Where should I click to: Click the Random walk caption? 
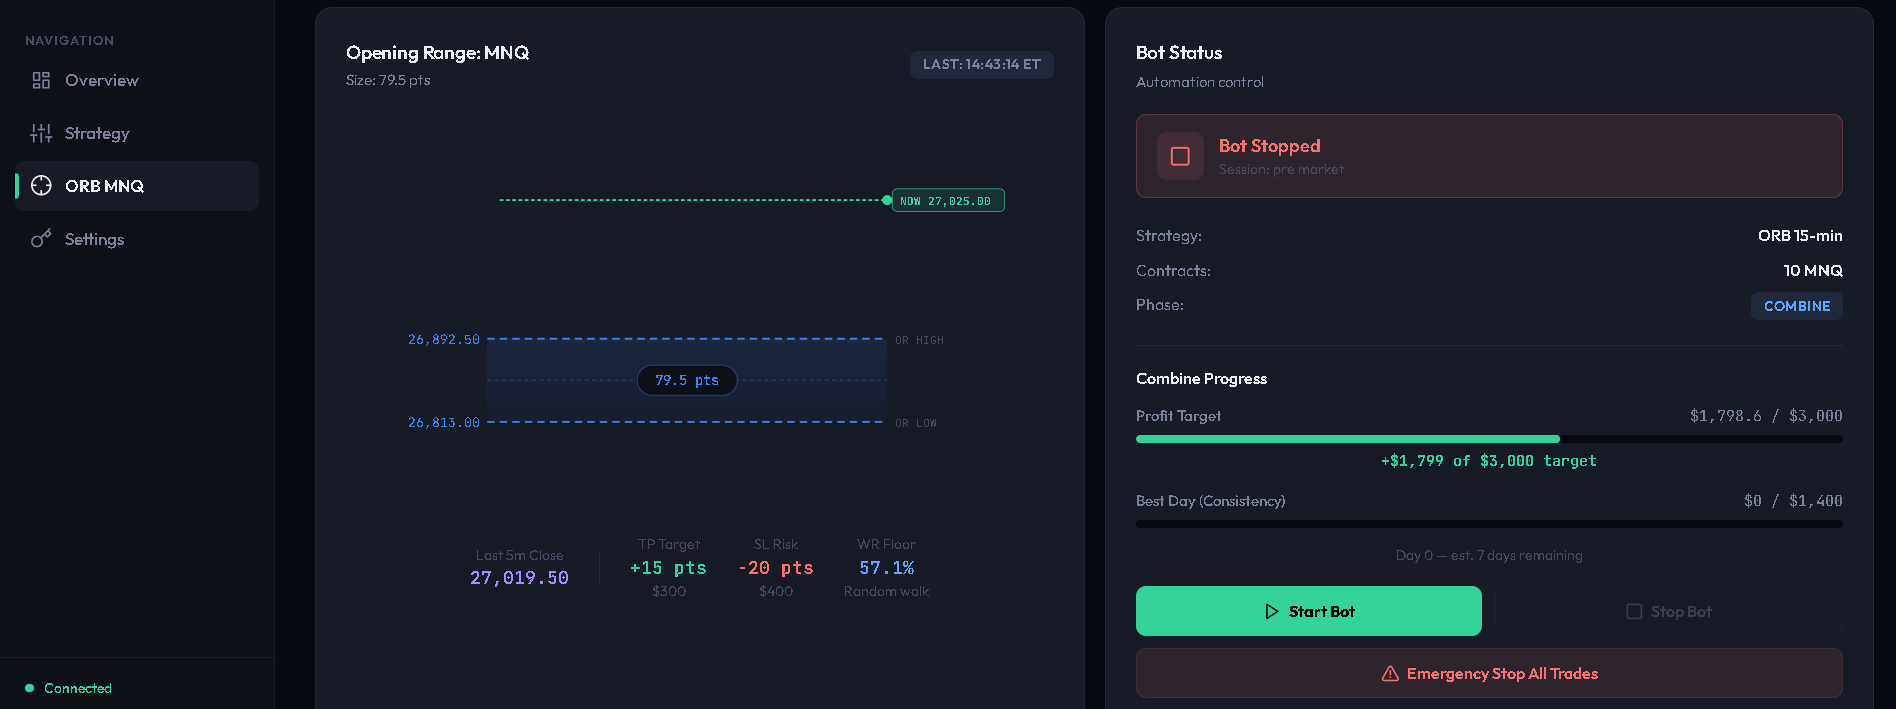[886, 592]
